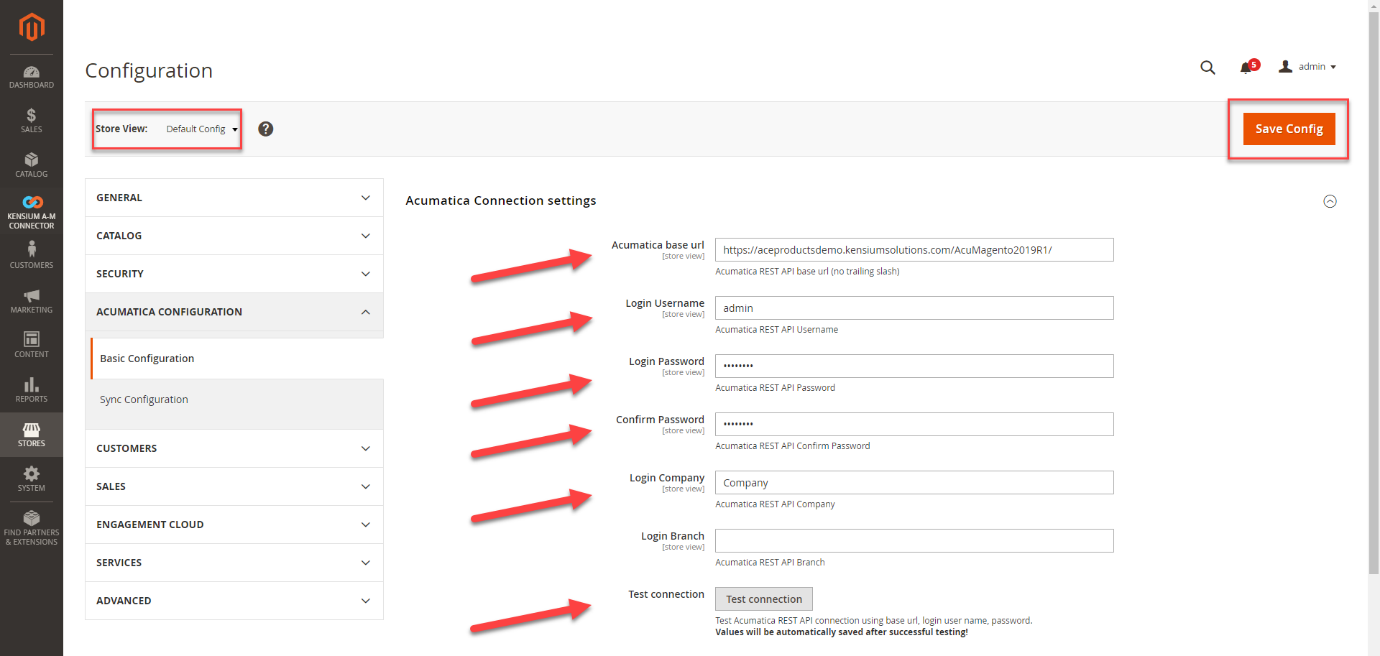Focus the Confirm Password field
Screen dimensions: 1380x656
(x=914, y=424)
